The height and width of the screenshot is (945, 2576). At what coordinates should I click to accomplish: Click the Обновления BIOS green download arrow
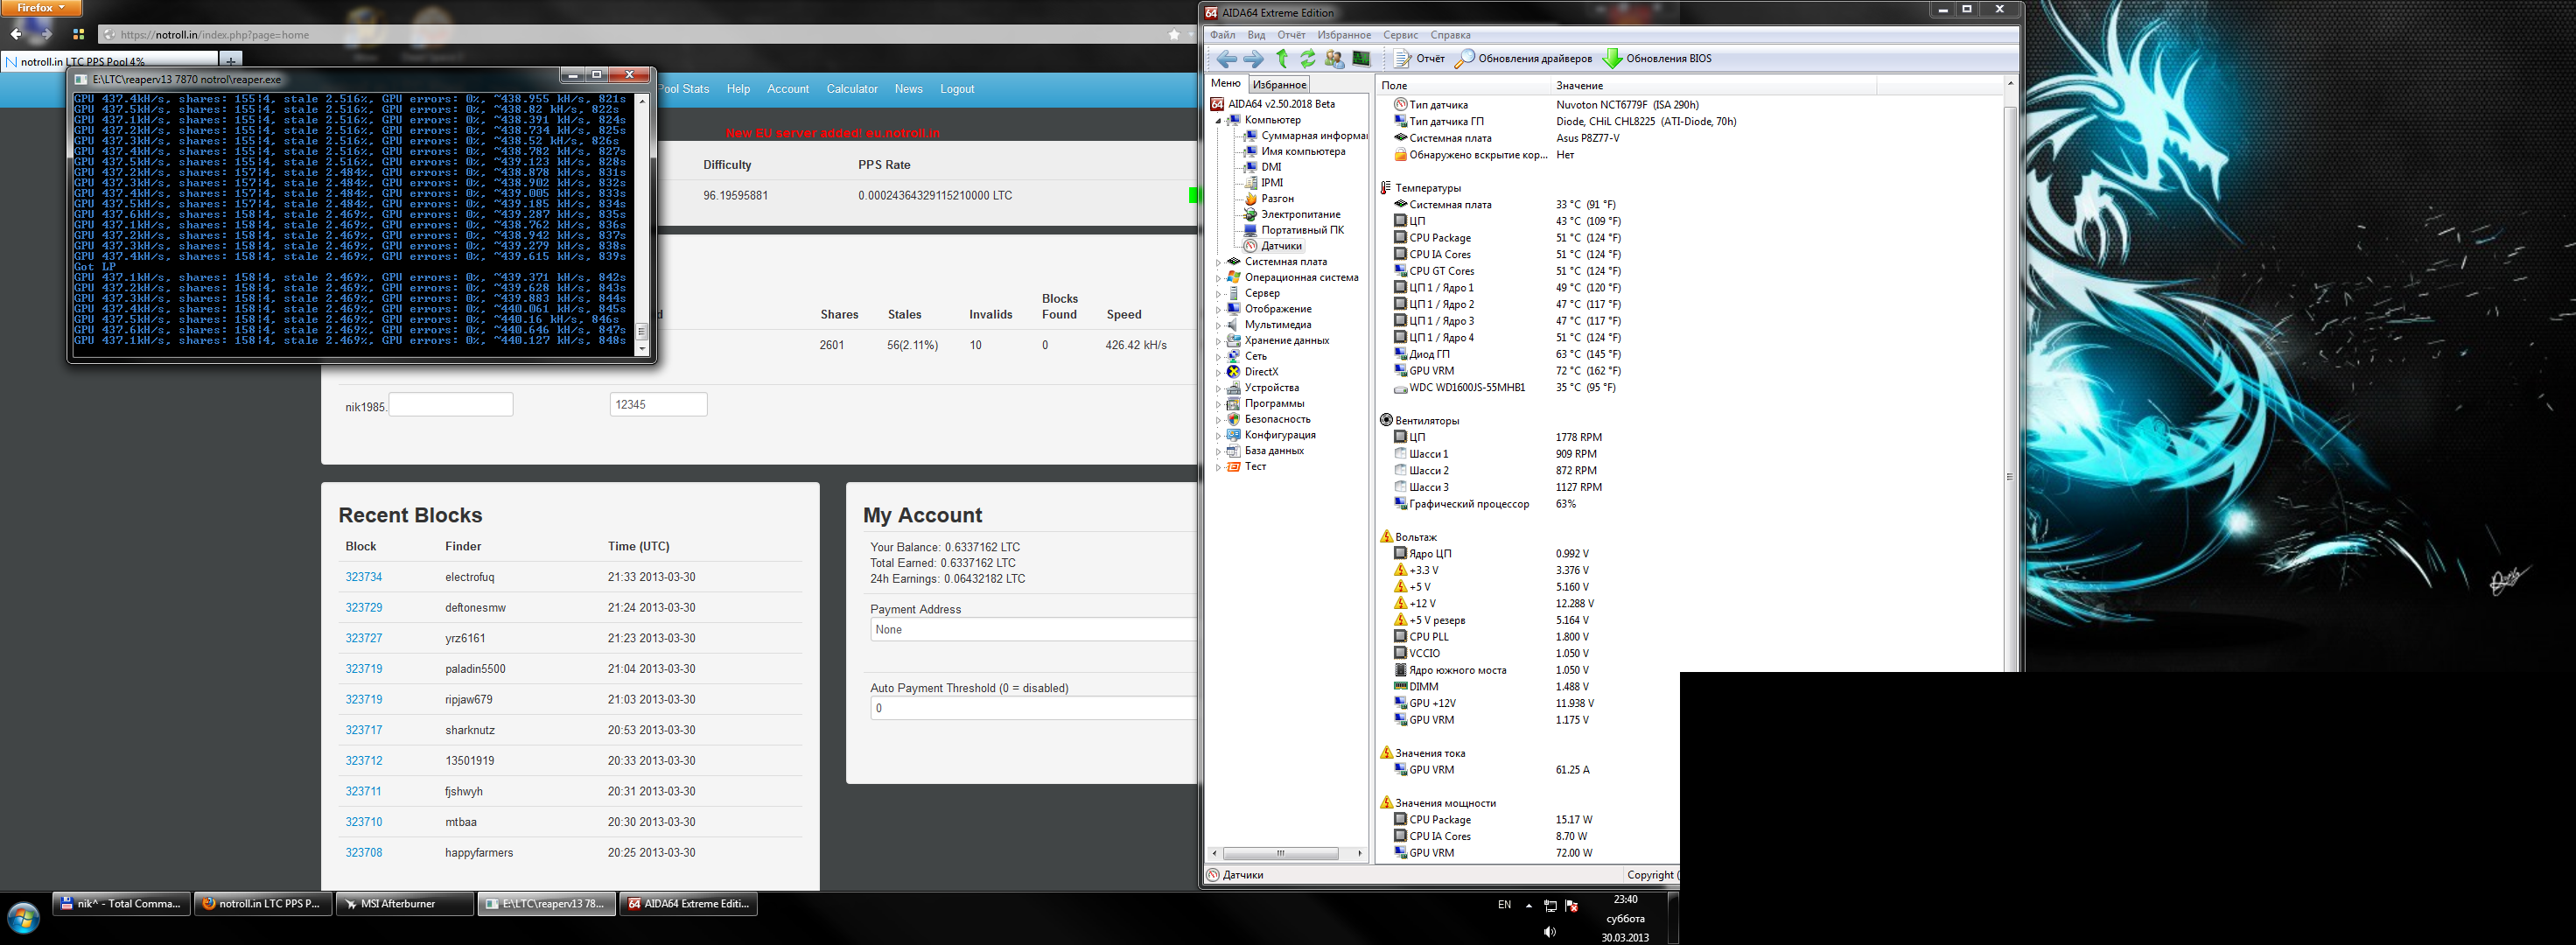[x=1612, y=59]
